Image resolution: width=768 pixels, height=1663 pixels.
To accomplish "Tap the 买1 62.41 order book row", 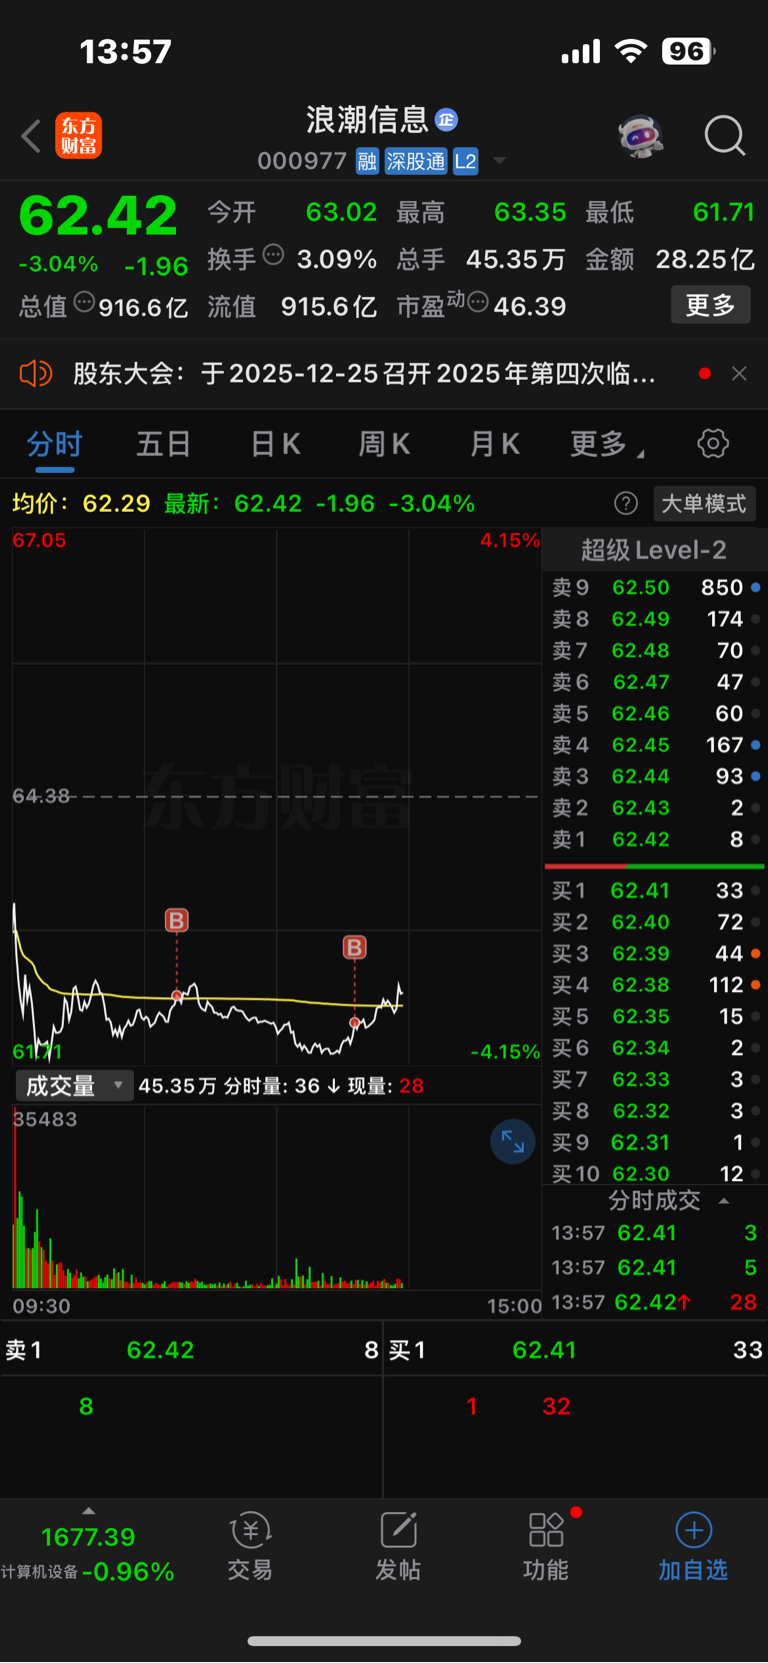I will 654,890.
